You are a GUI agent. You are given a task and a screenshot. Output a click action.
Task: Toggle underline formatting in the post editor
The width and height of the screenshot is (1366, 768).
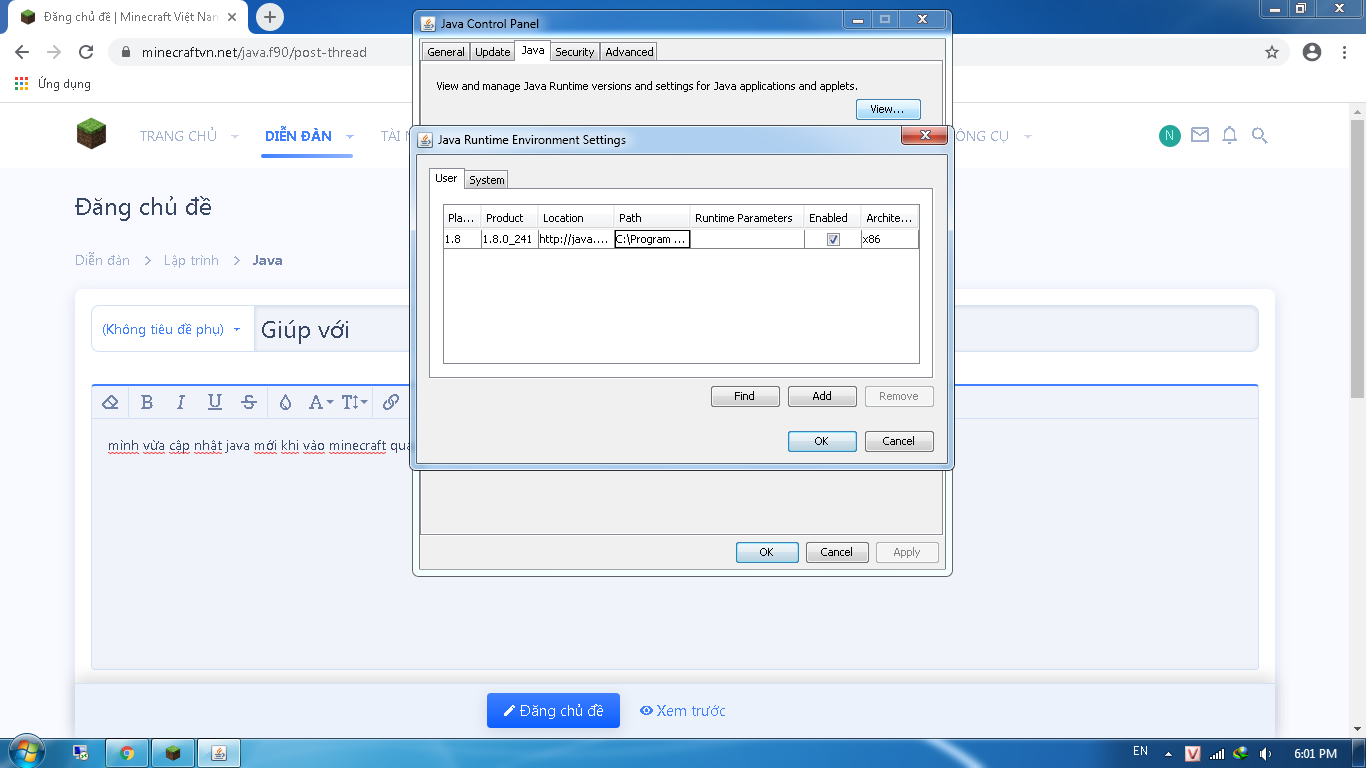[x=215, y=402]
